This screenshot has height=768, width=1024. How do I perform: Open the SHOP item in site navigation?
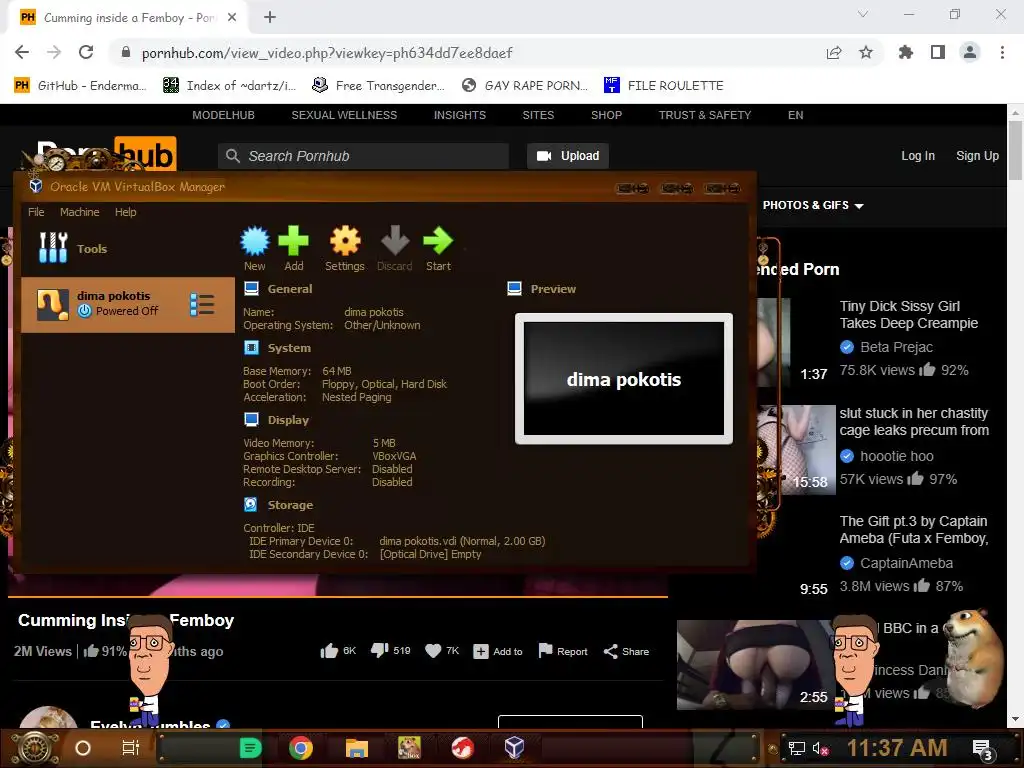606,115
